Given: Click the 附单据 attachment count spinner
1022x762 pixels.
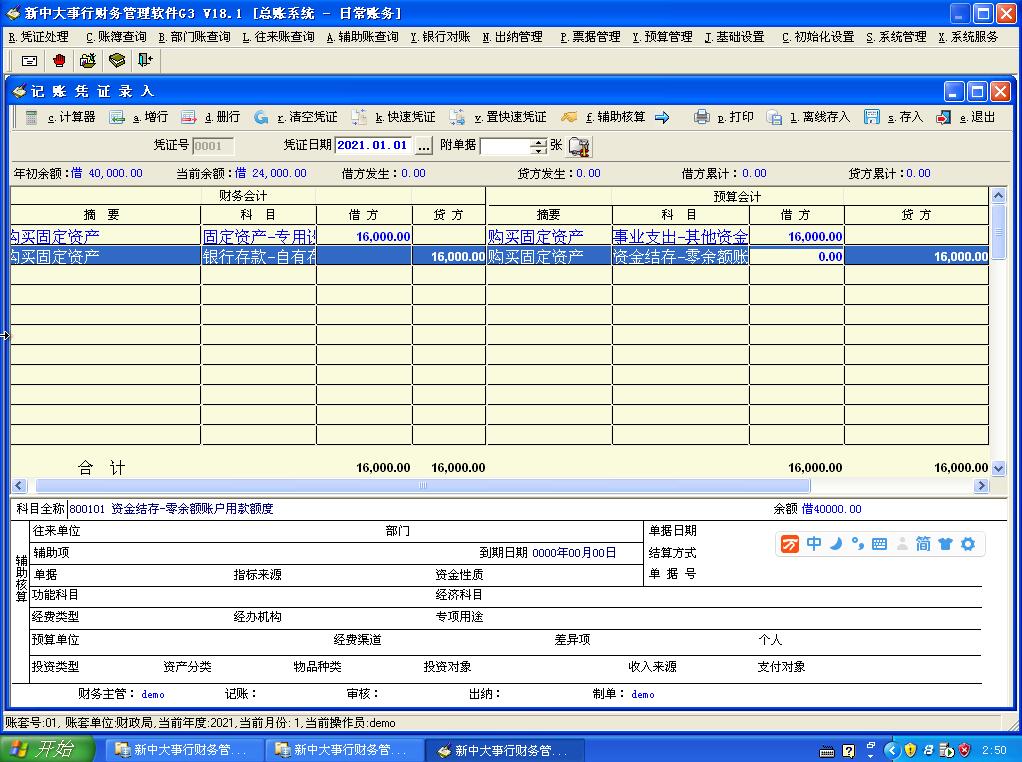Looking at the screenshot, I should click(539, 146).
